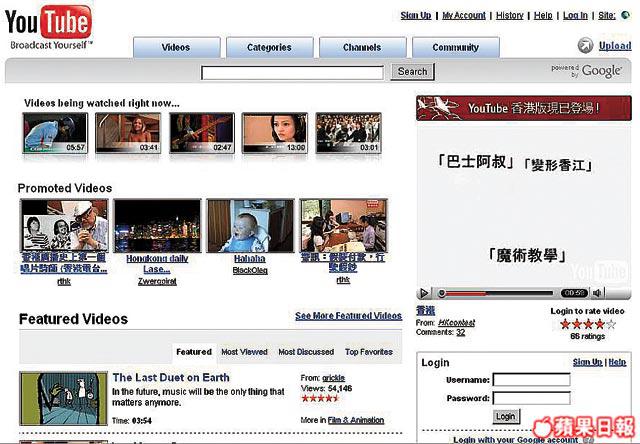Image resolution: width=640 pixels, height=444 pixels.
Task: Open the BlackOleg user link
Action: pyautogui.click(x=250, y=270)
